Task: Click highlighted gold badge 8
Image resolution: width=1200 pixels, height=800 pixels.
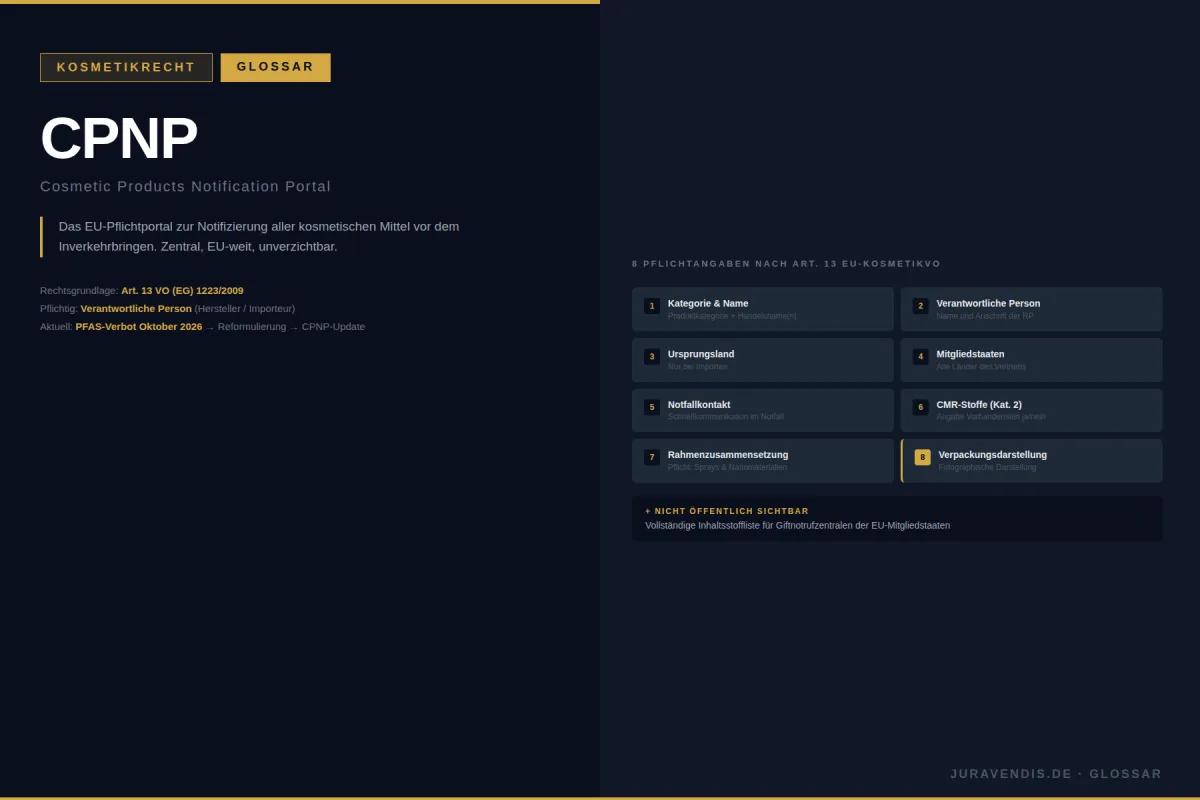Action: coord(922,457)
